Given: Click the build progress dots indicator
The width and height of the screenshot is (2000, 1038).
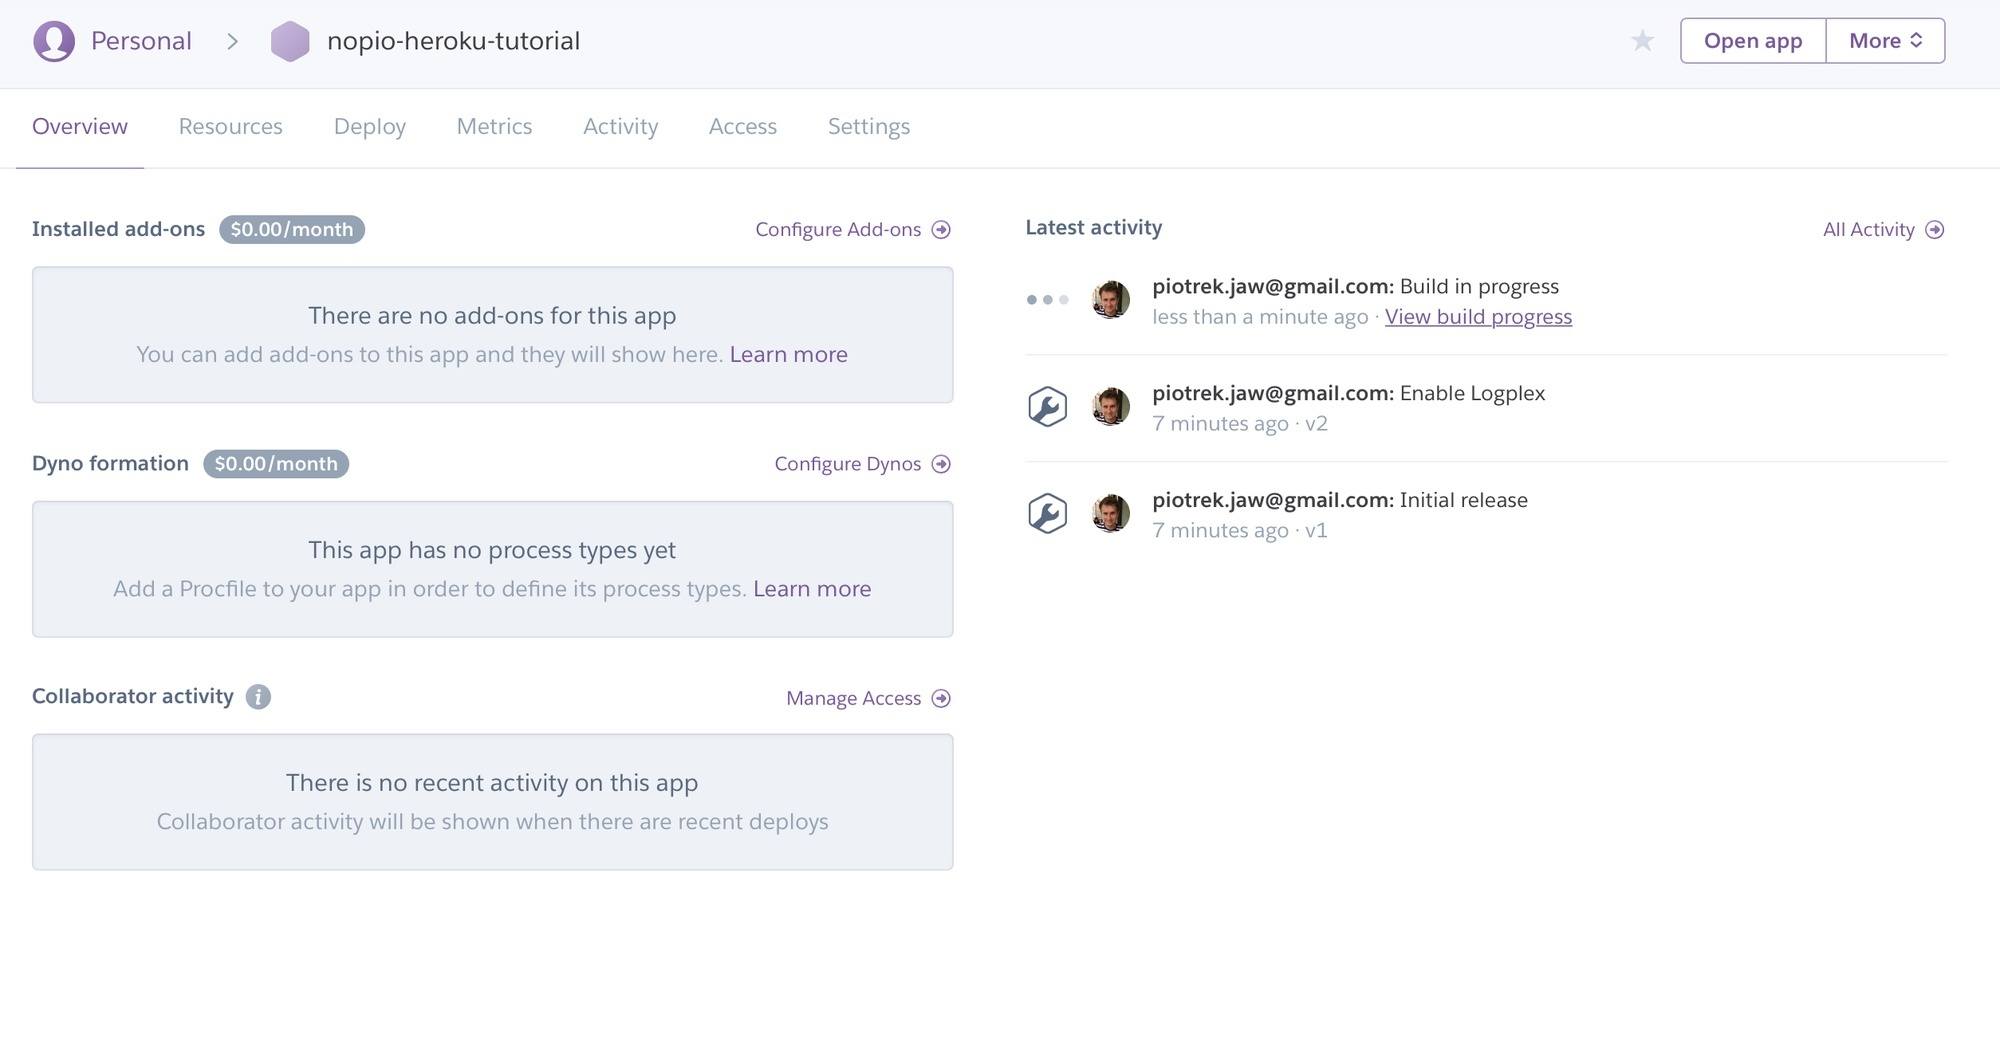Looking at the screenshot, I should pyautogui.click(x=1047, y=299).
